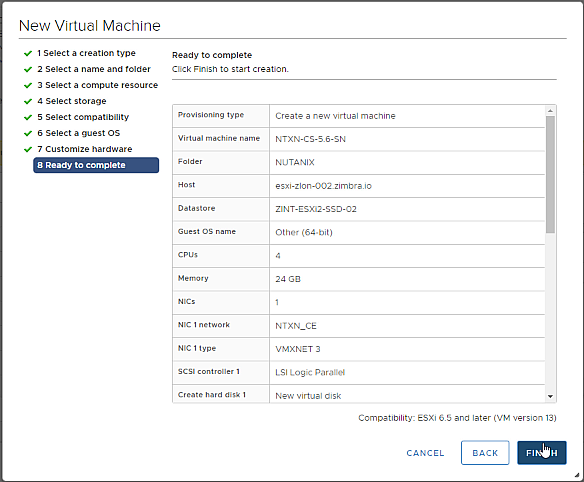The image size is (584, 482).
Task: Jump to step 3 Select a compute resource
Action: pyautogui.click(x=98, y=85)
